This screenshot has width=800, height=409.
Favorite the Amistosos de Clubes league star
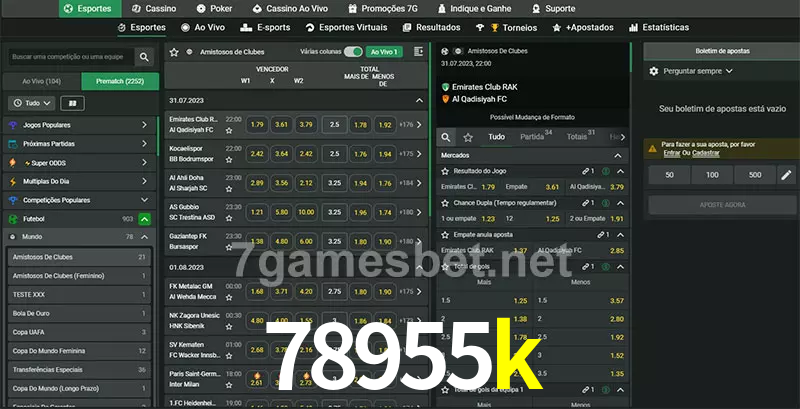click(x=174, y=51)
